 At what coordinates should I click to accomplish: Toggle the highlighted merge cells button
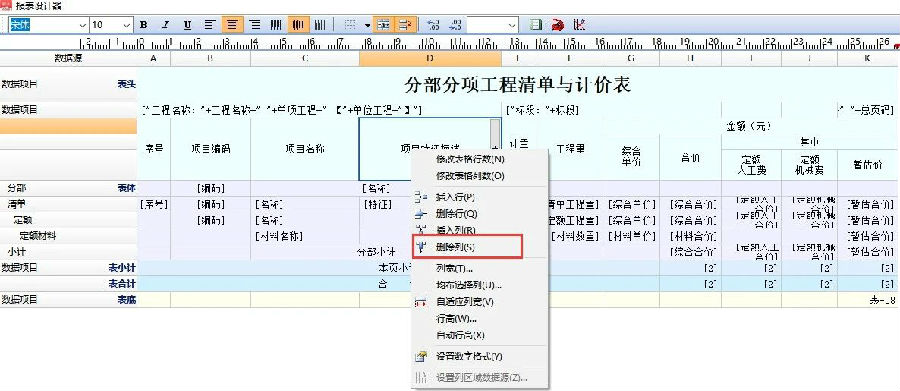[383, 25]
